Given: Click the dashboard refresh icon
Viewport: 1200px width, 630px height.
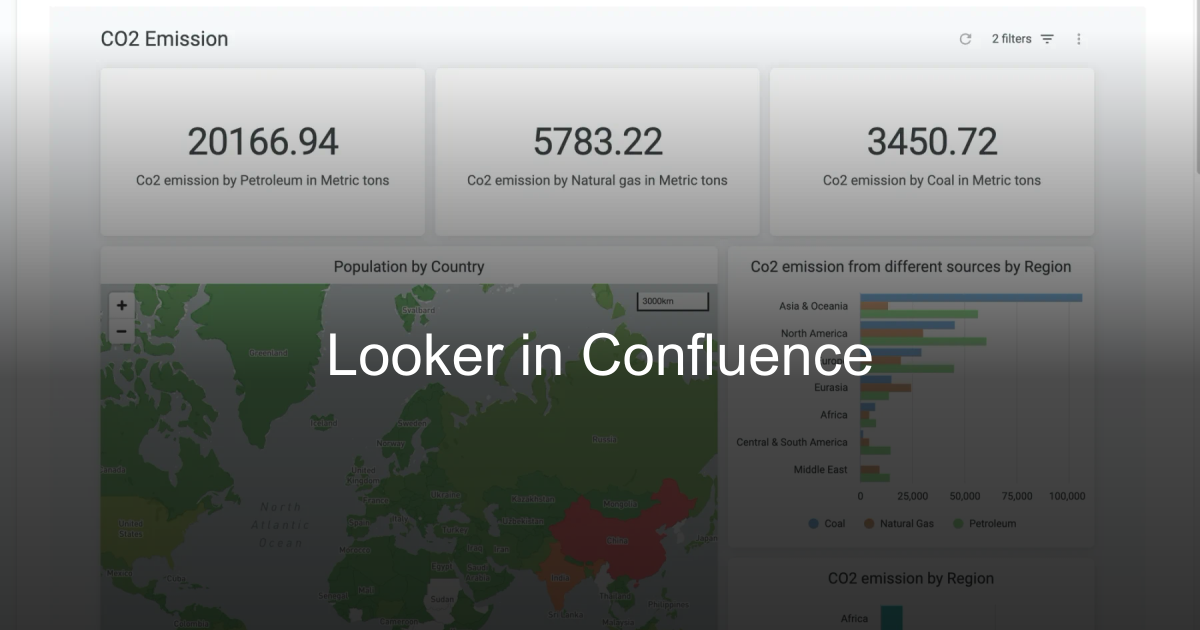Looking at the screenshot, I should tap(965, 39).
